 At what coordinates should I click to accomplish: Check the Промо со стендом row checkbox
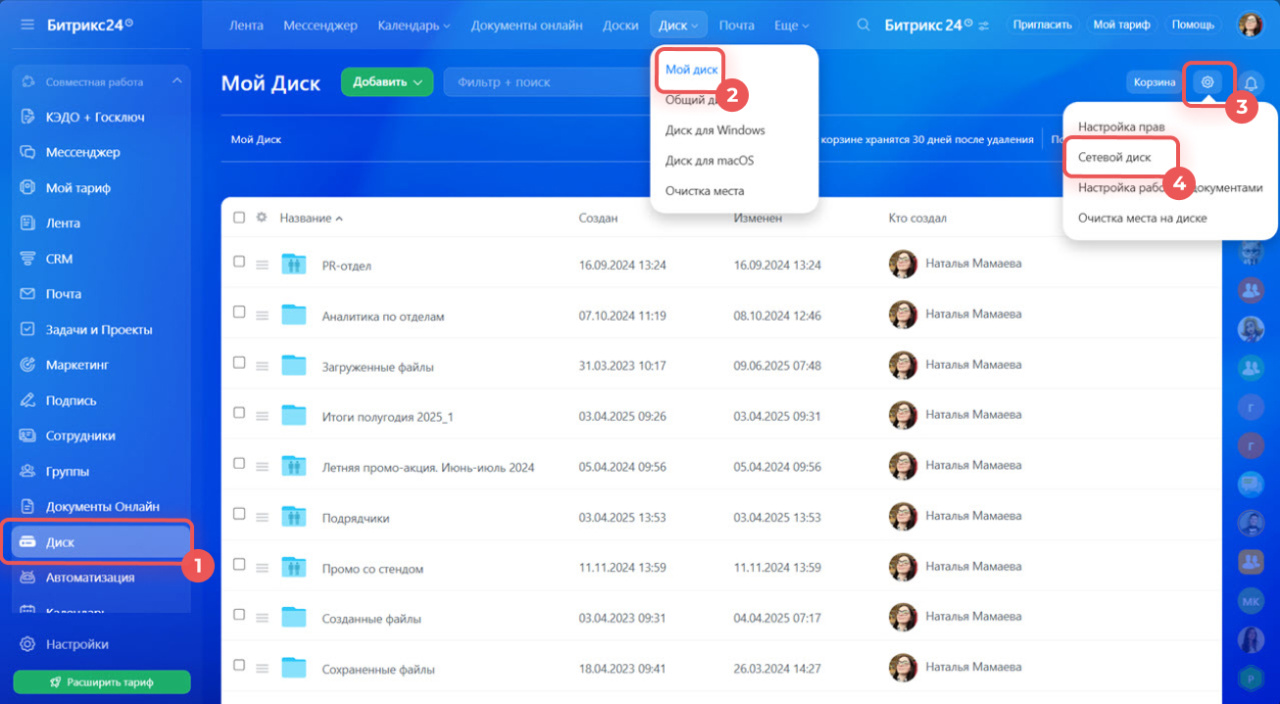click(x=239, y=564)
